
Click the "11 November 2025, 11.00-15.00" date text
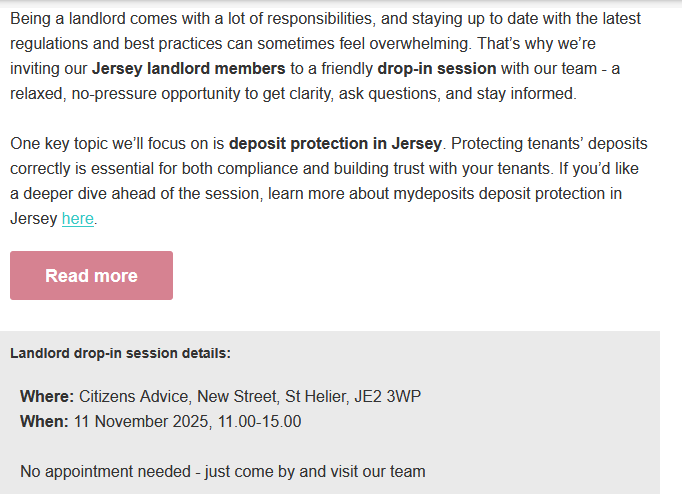tap(187, 422)
